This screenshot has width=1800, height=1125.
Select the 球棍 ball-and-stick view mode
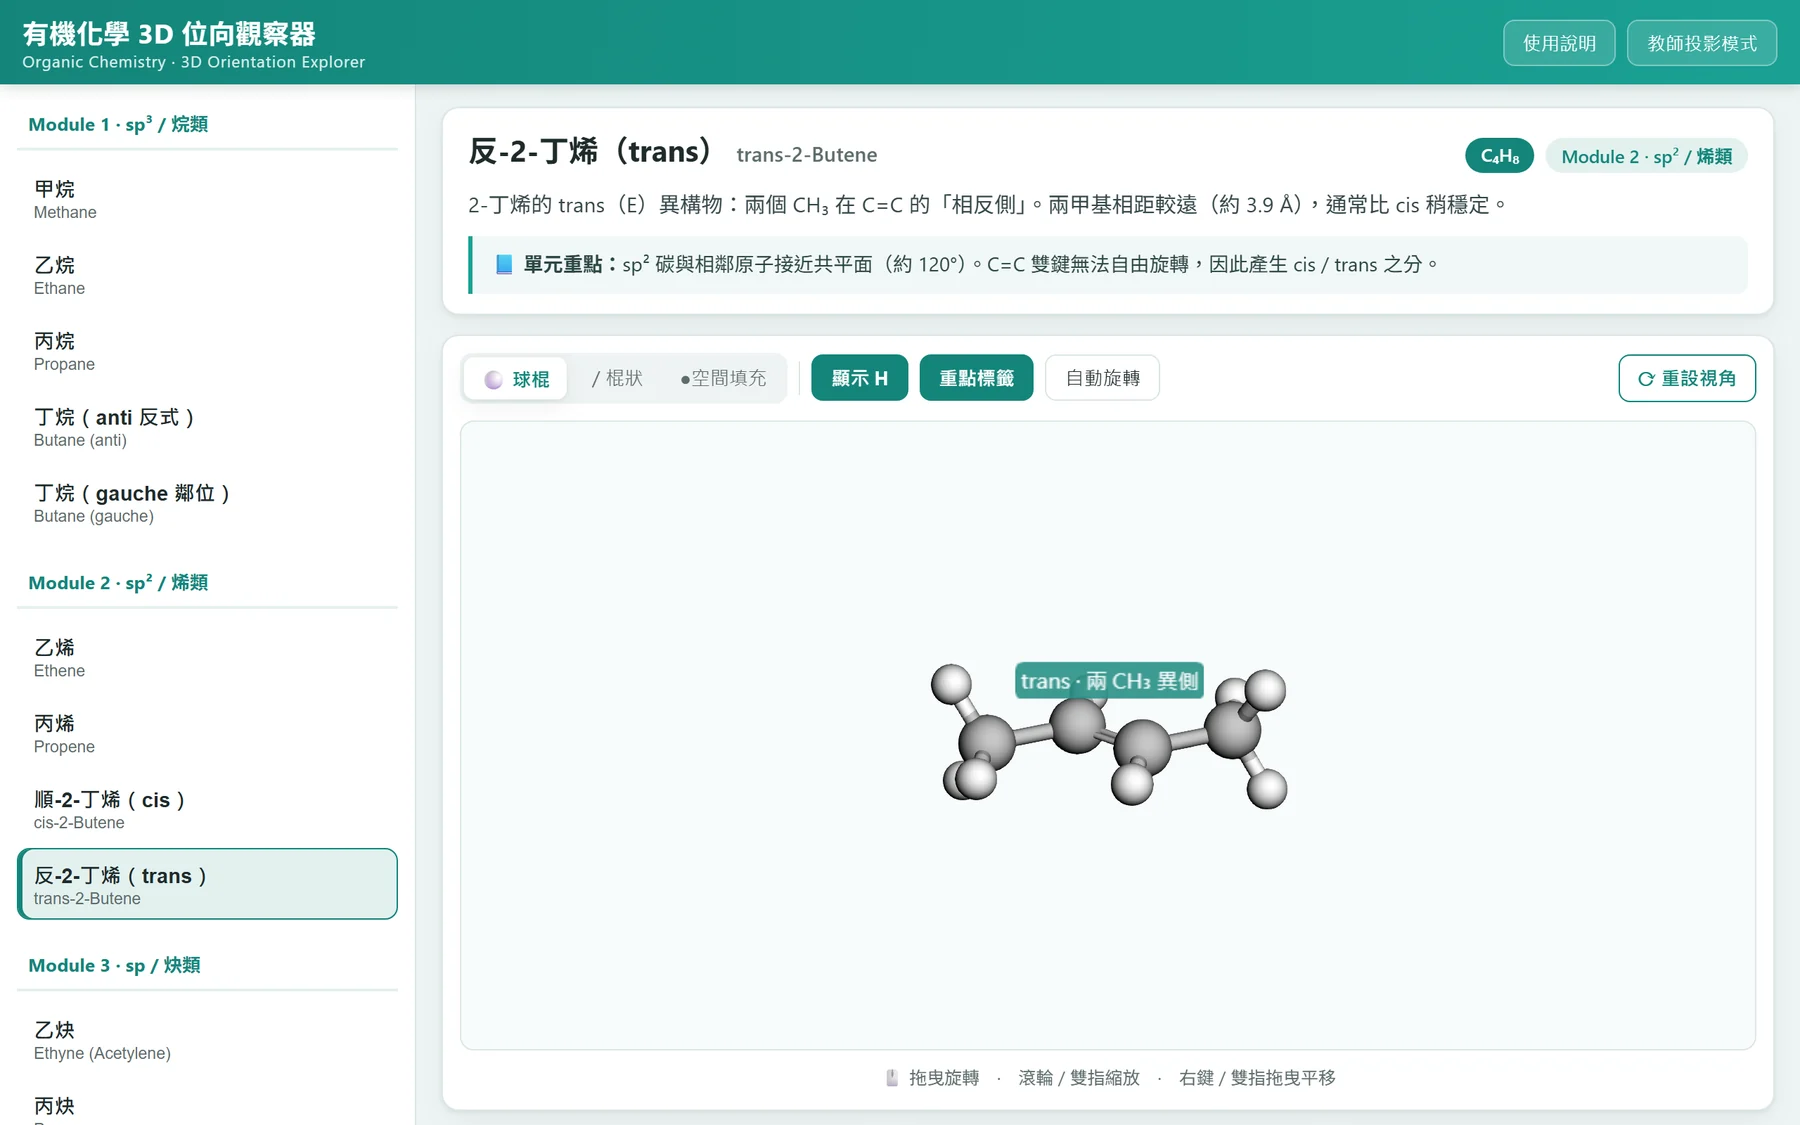[x=516, y=379]
